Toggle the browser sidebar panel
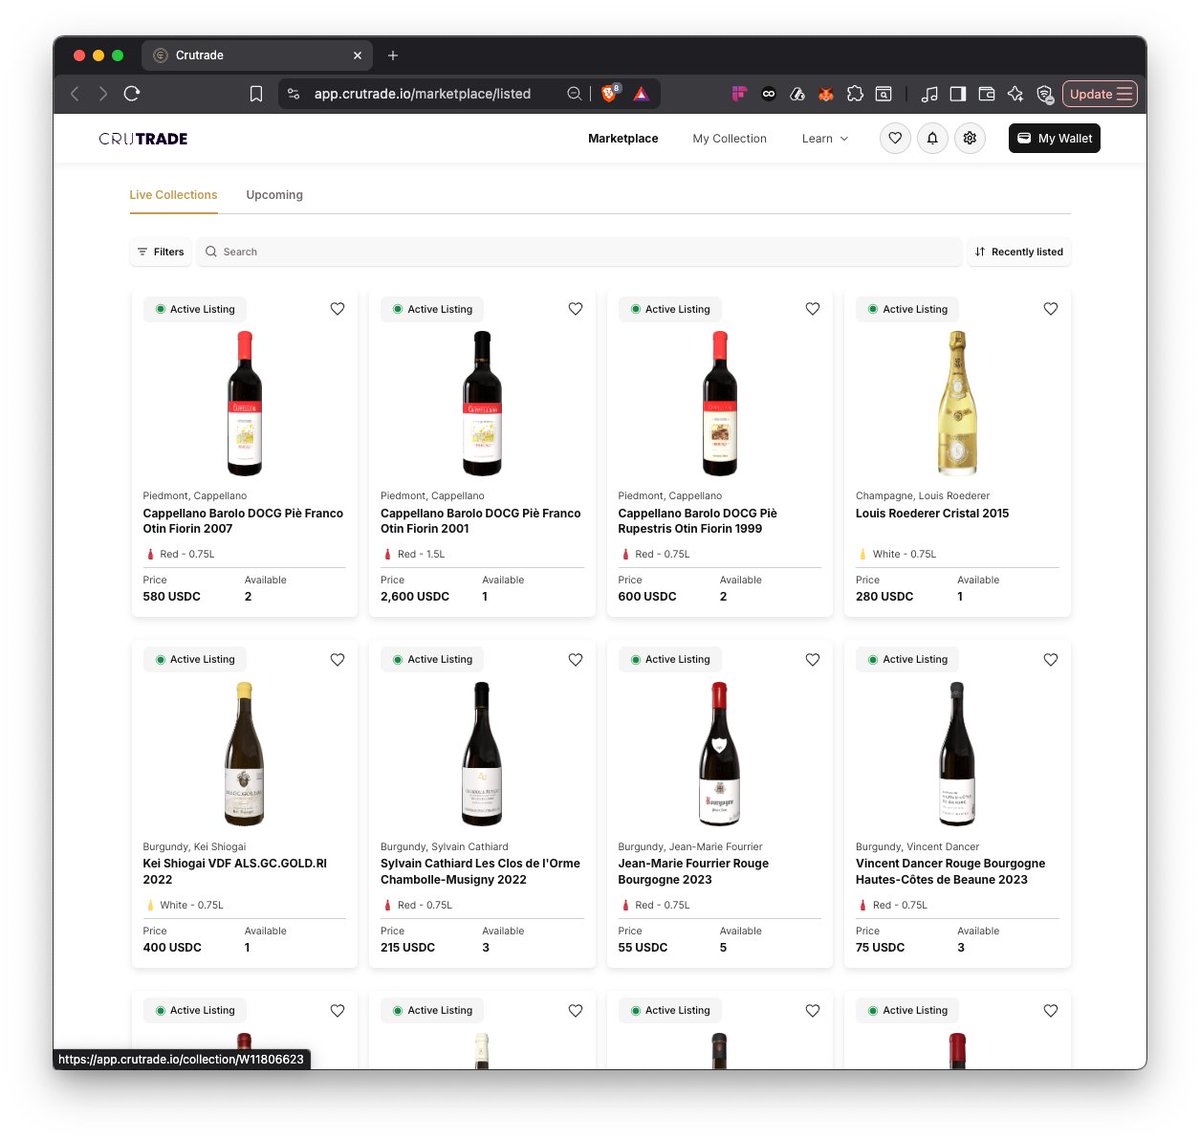The image size is (1200, 1140). pos(958,94)
